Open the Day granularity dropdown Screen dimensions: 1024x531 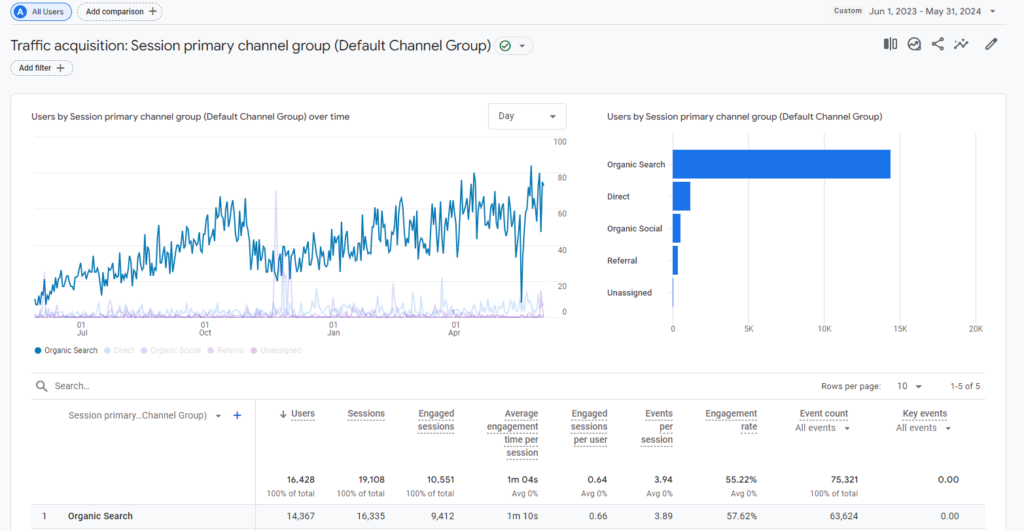527,116
